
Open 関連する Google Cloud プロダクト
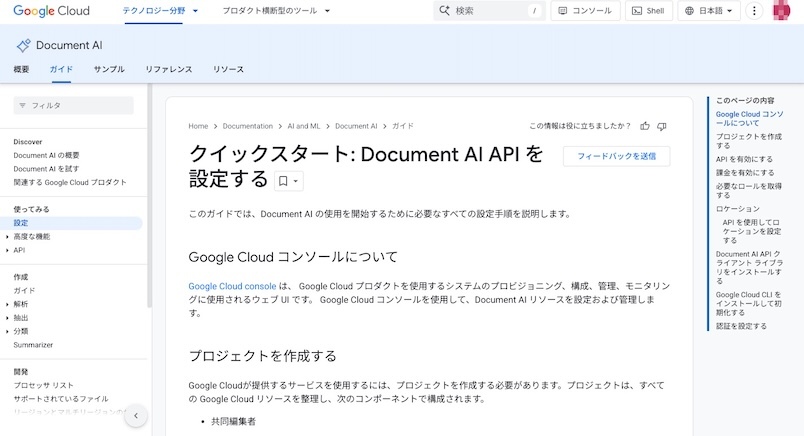pos(70,182)
